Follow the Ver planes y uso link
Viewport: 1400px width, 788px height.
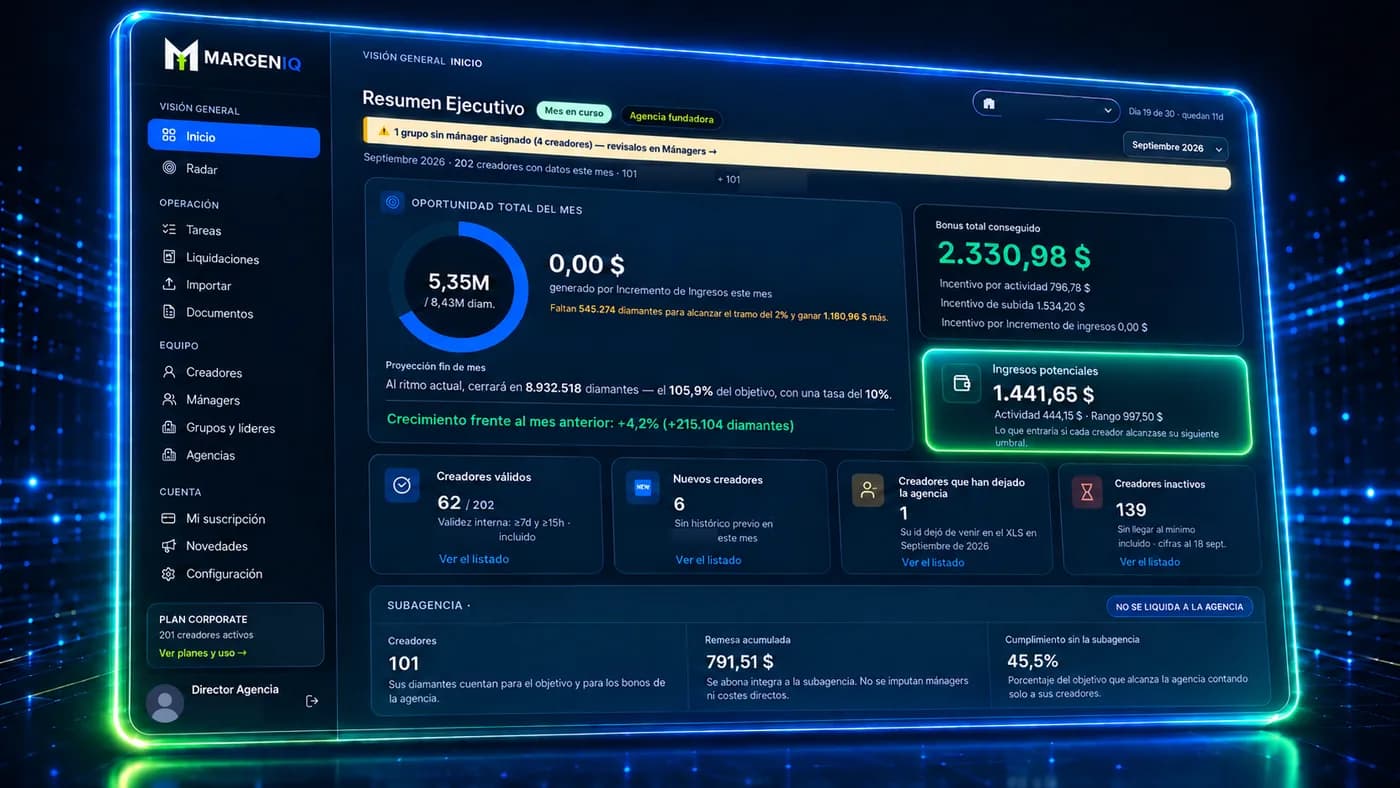(203, 653)
